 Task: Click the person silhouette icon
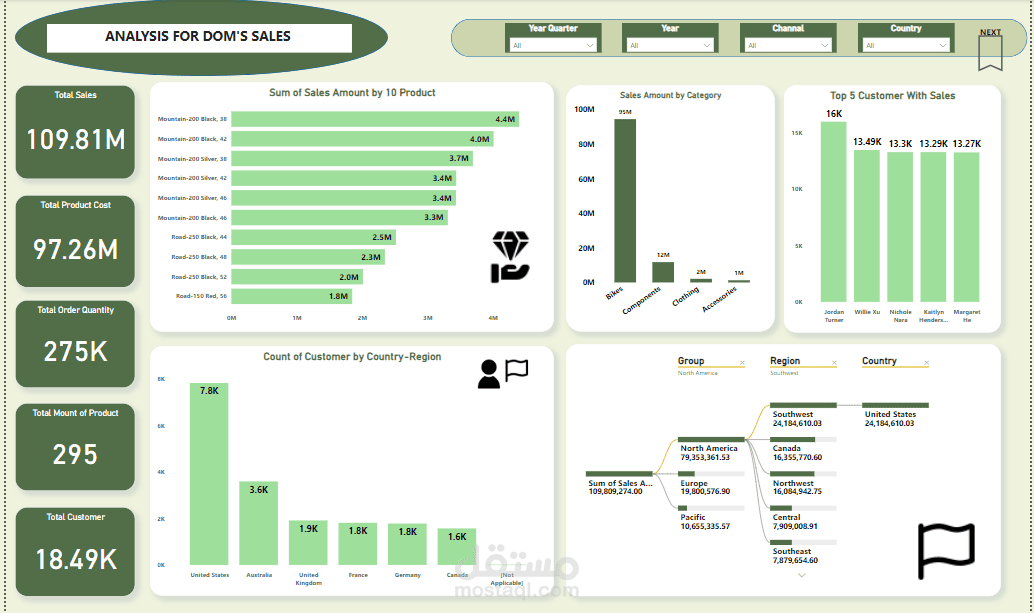coord(489,374)
